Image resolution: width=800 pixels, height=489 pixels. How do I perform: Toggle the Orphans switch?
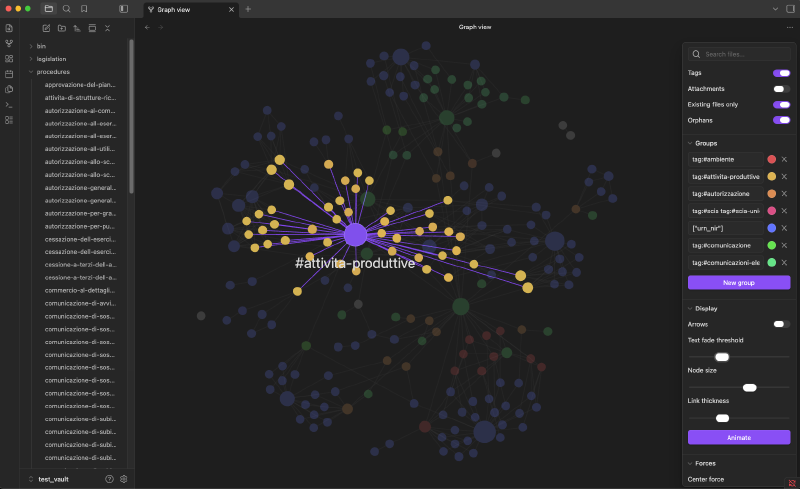click(x=781, y=120)
